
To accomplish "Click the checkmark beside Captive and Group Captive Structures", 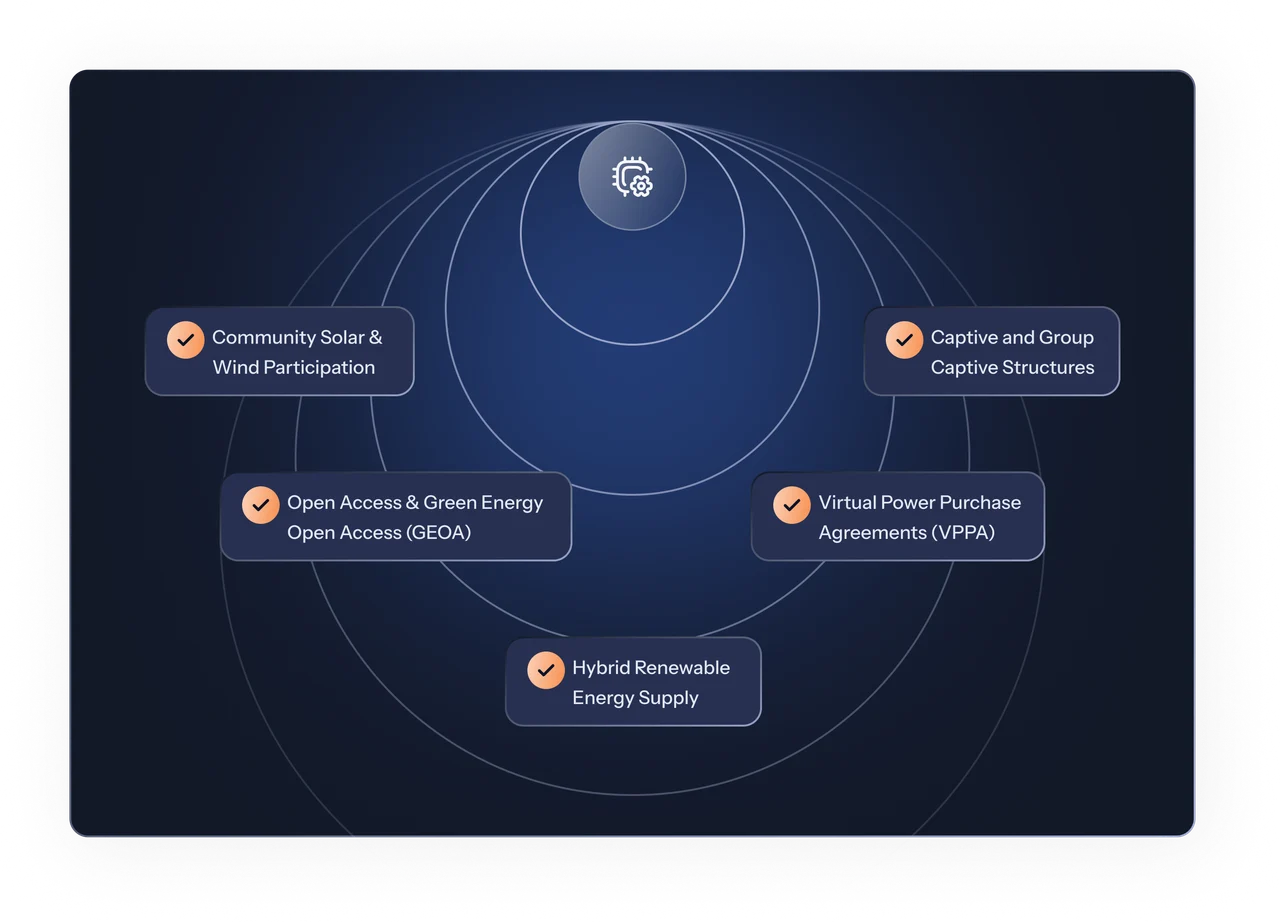I will 904,340.
